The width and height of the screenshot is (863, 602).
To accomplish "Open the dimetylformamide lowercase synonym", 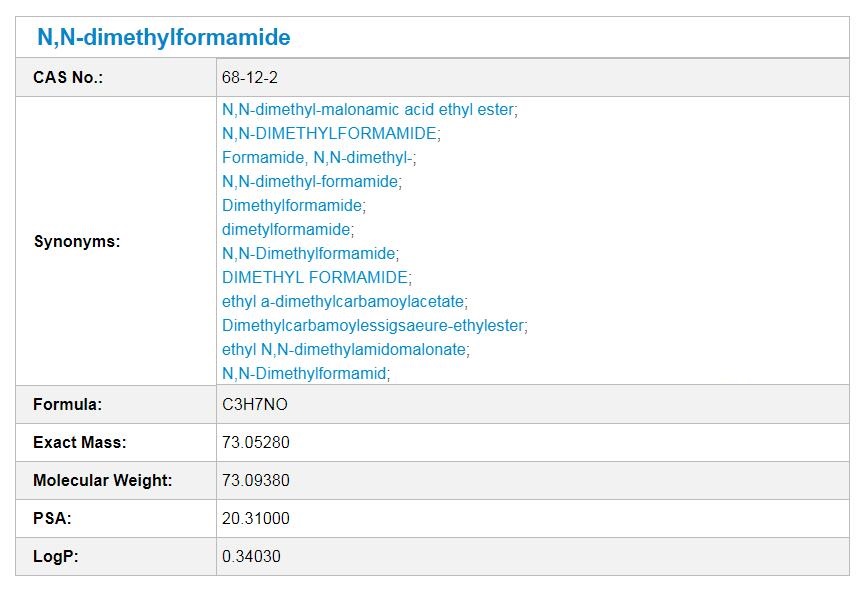I will pyautogui.click(x=286, y=229).
